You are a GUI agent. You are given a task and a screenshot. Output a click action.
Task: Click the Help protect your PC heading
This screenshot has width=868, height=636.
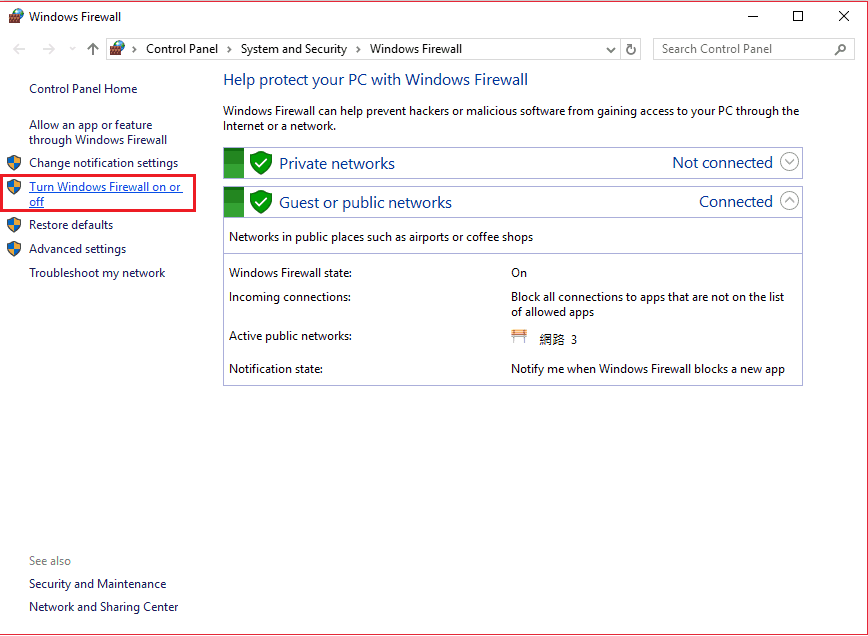[375, 80]
